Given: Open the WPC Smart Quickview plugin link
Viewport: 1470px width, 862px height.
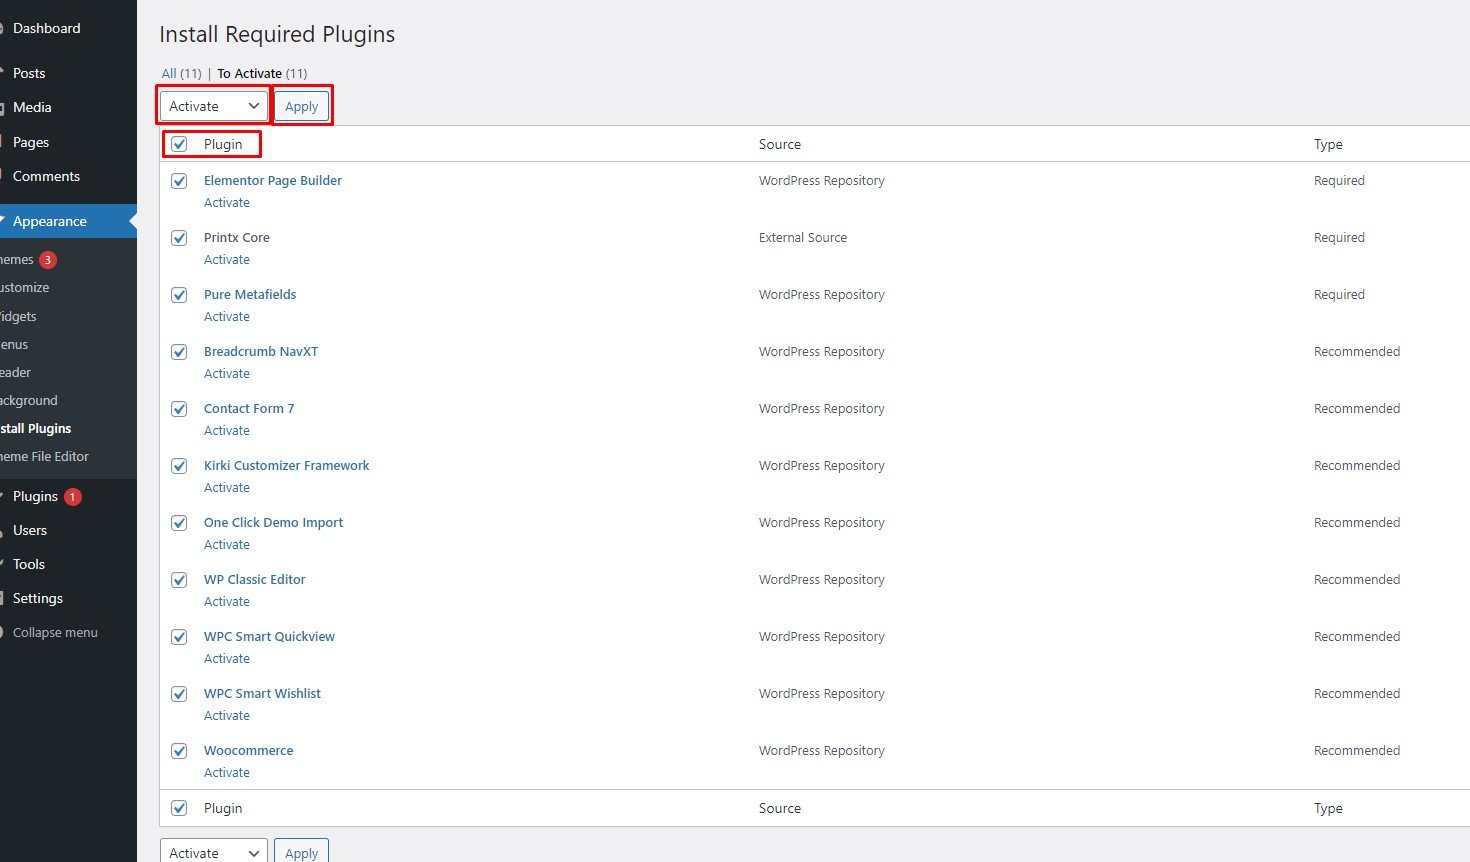Looking at the screenshot, I should coord(269,636).
